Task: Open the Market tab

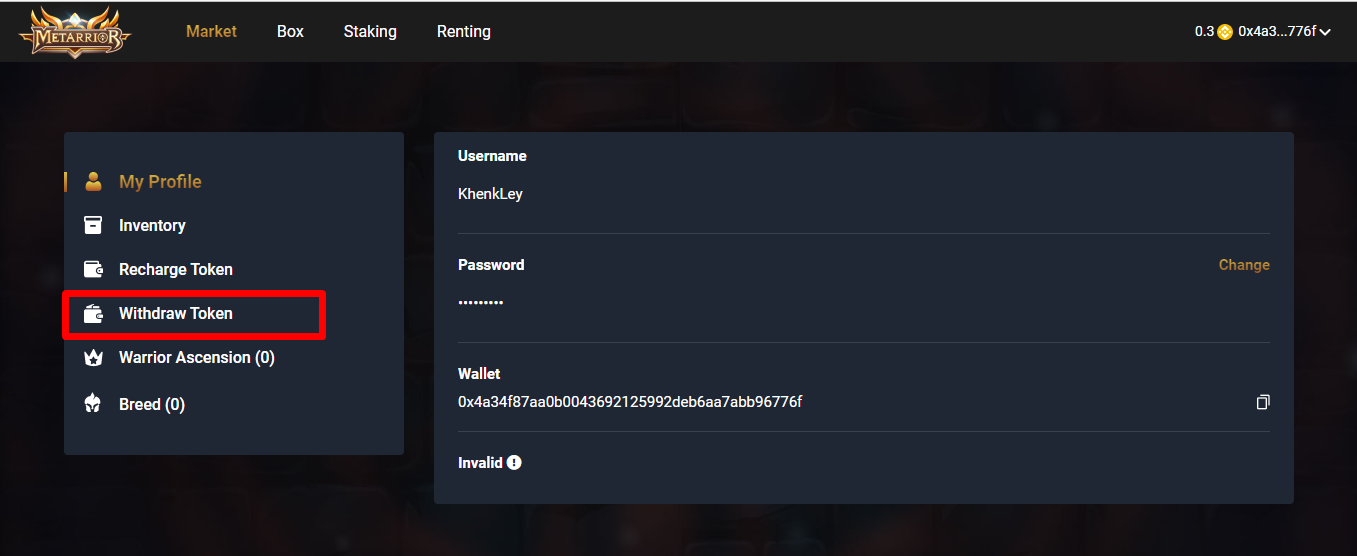Action: coord(211,31)
